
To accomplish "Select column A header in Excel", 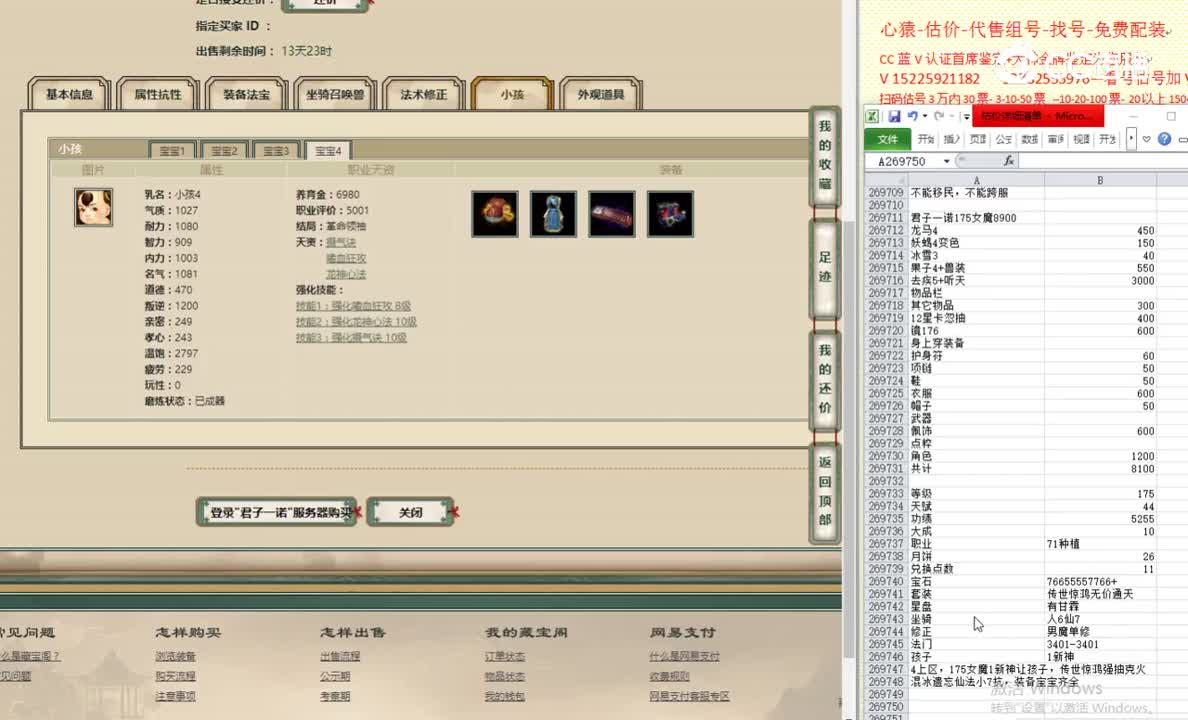I will tap(976, 180).
